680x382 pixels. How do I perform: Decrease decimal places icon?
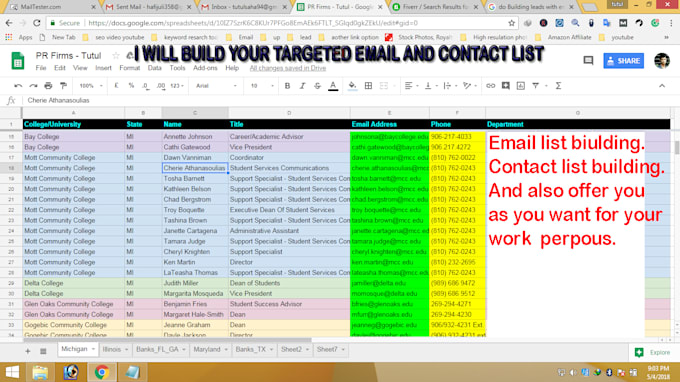[146, 86]
